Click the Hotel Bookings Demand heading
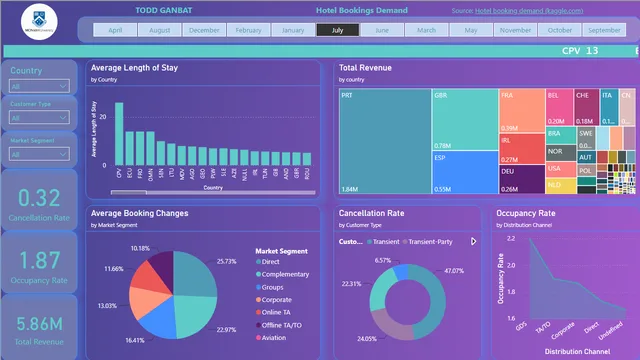The width and height of the screenshot is (640, 360). pos(362,10)
